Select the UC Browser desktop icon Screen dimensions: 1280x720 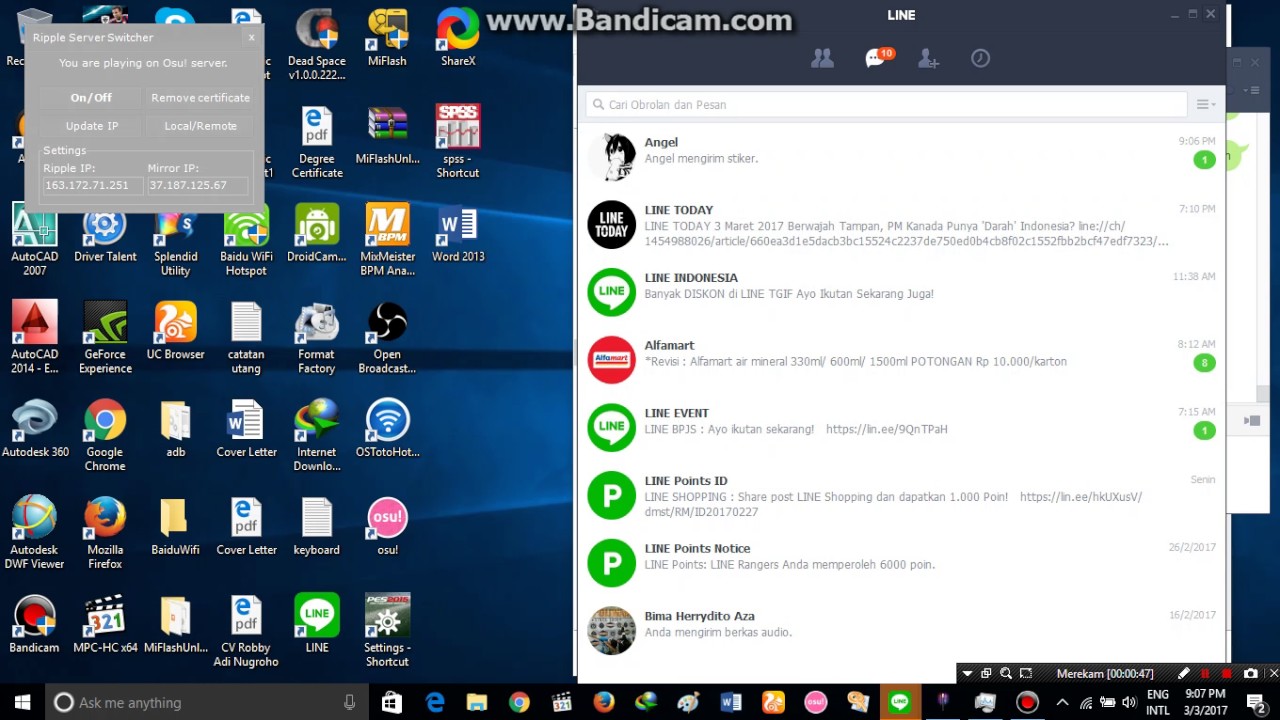coord(175,331)
